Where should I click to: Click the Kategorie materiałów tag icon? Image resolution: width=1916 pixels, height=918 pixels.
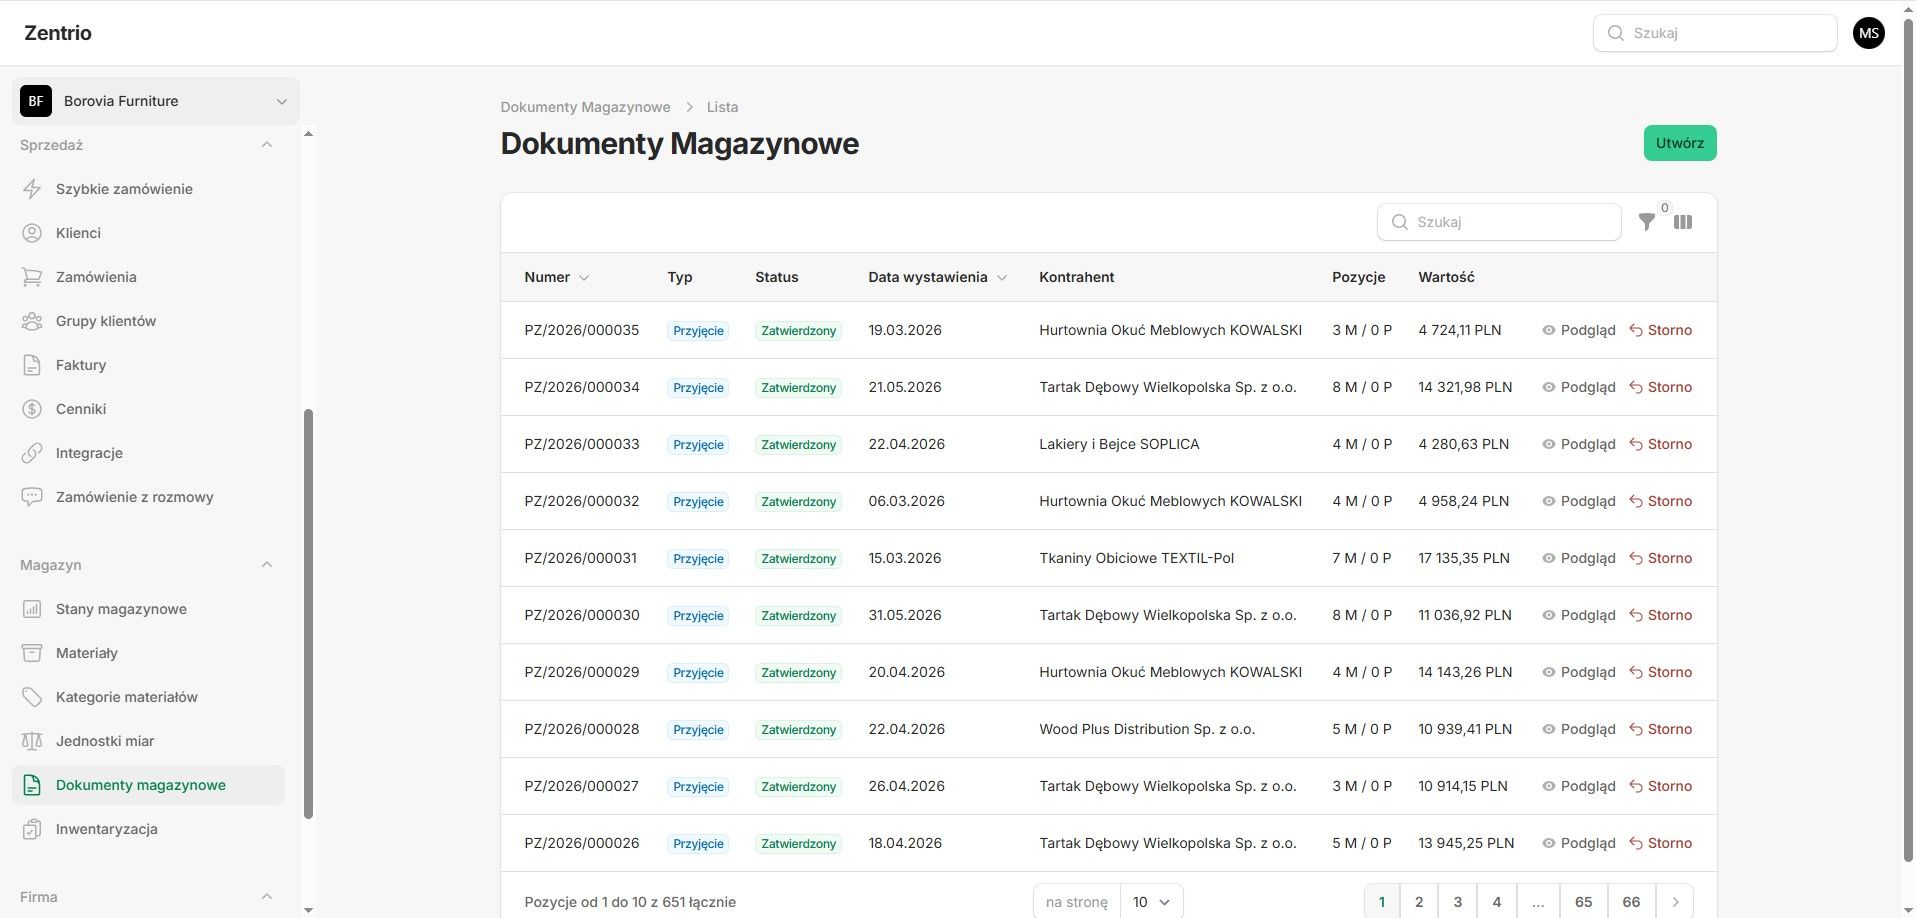[32, 697]
